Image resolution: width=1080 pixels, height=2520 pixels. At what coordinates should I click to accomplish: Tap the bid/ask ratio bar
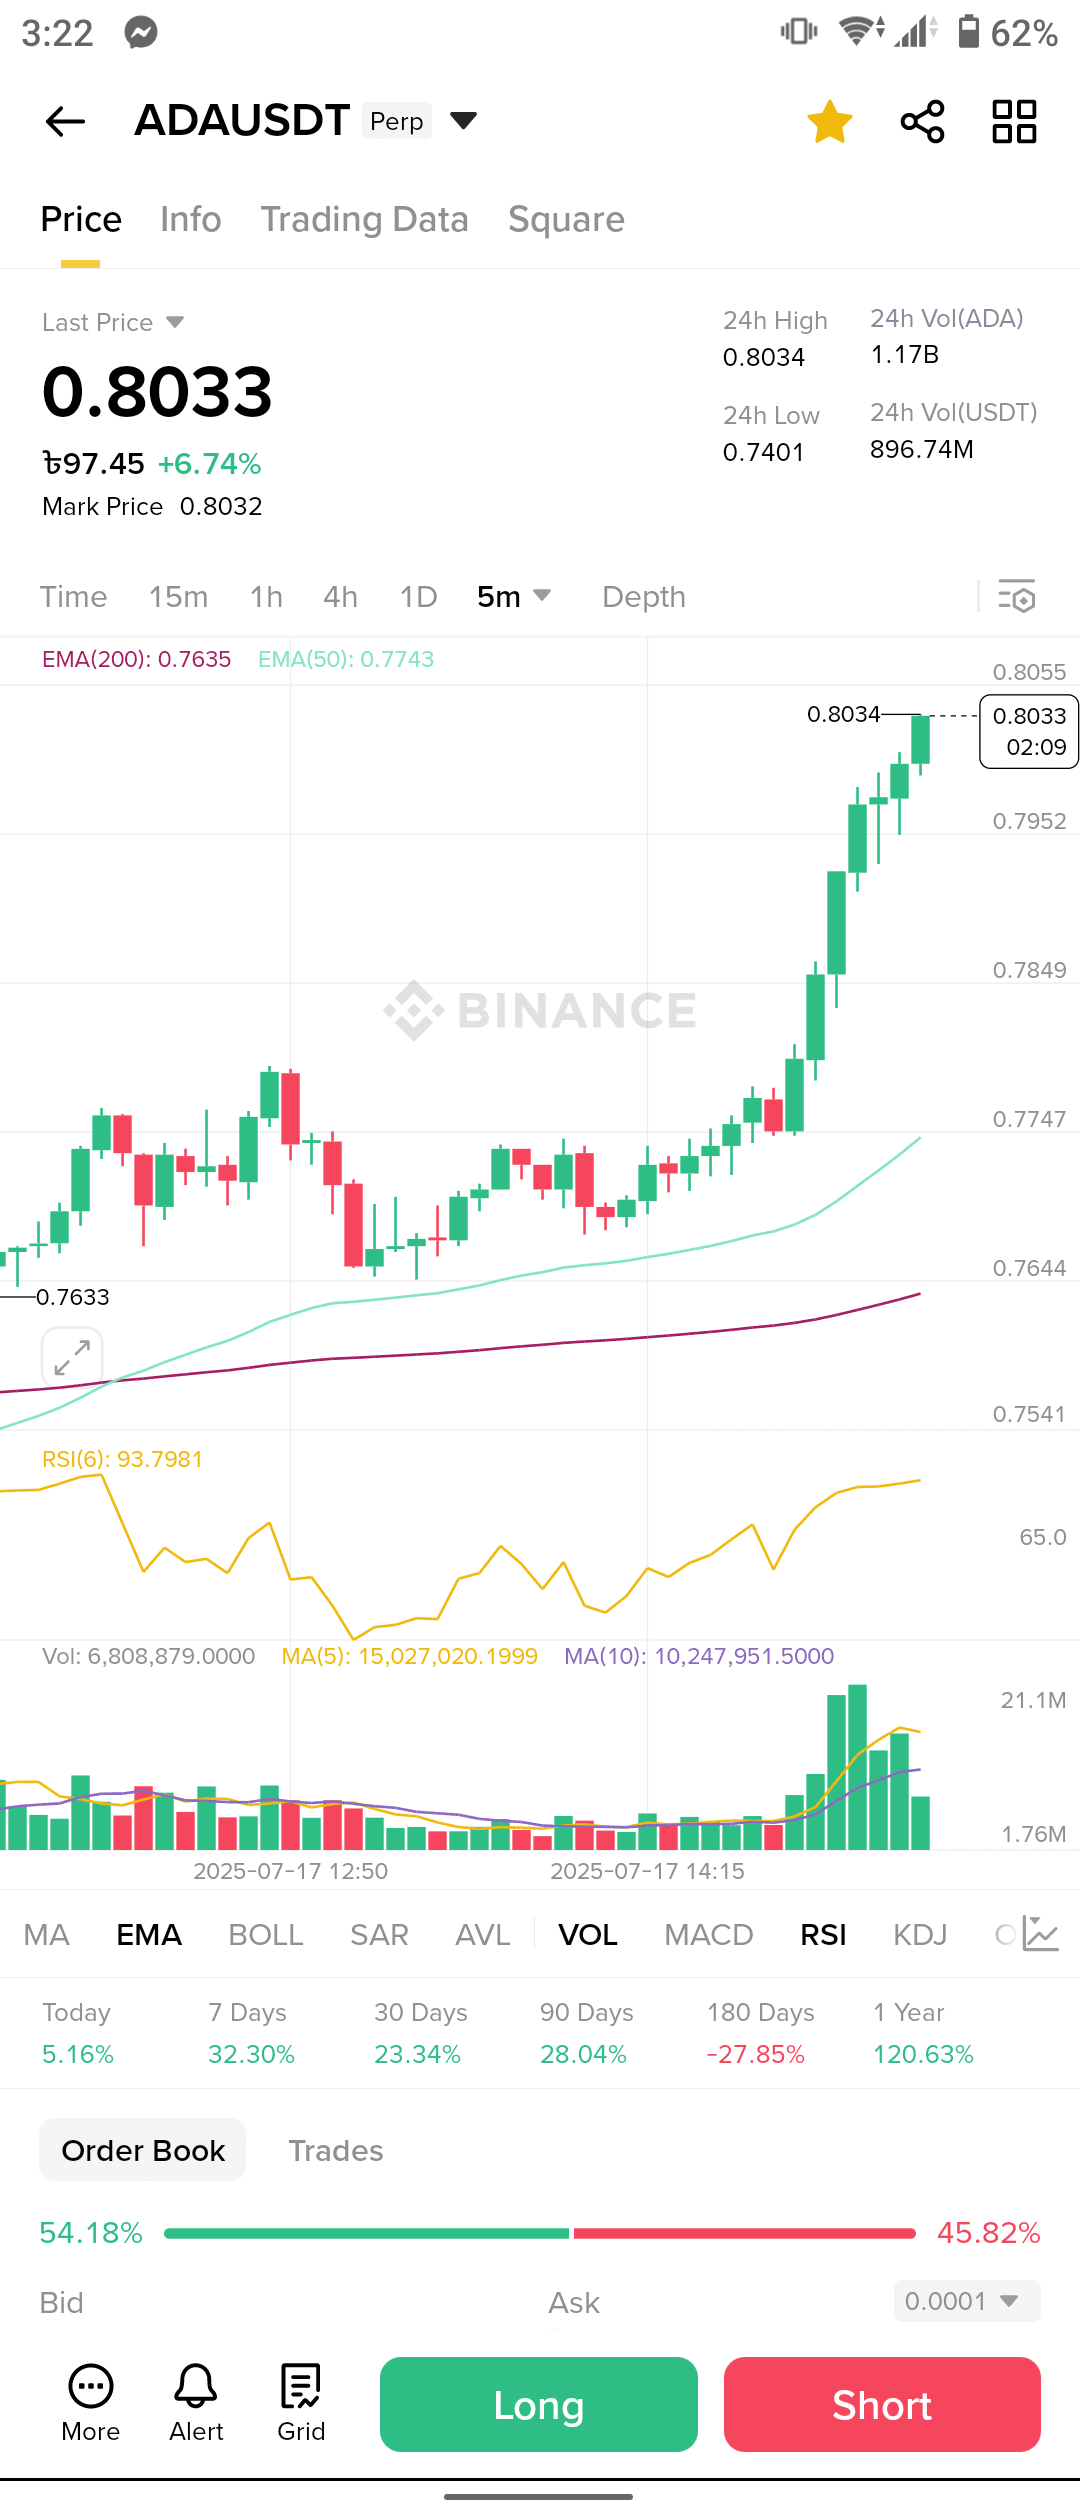[540, 2233]
